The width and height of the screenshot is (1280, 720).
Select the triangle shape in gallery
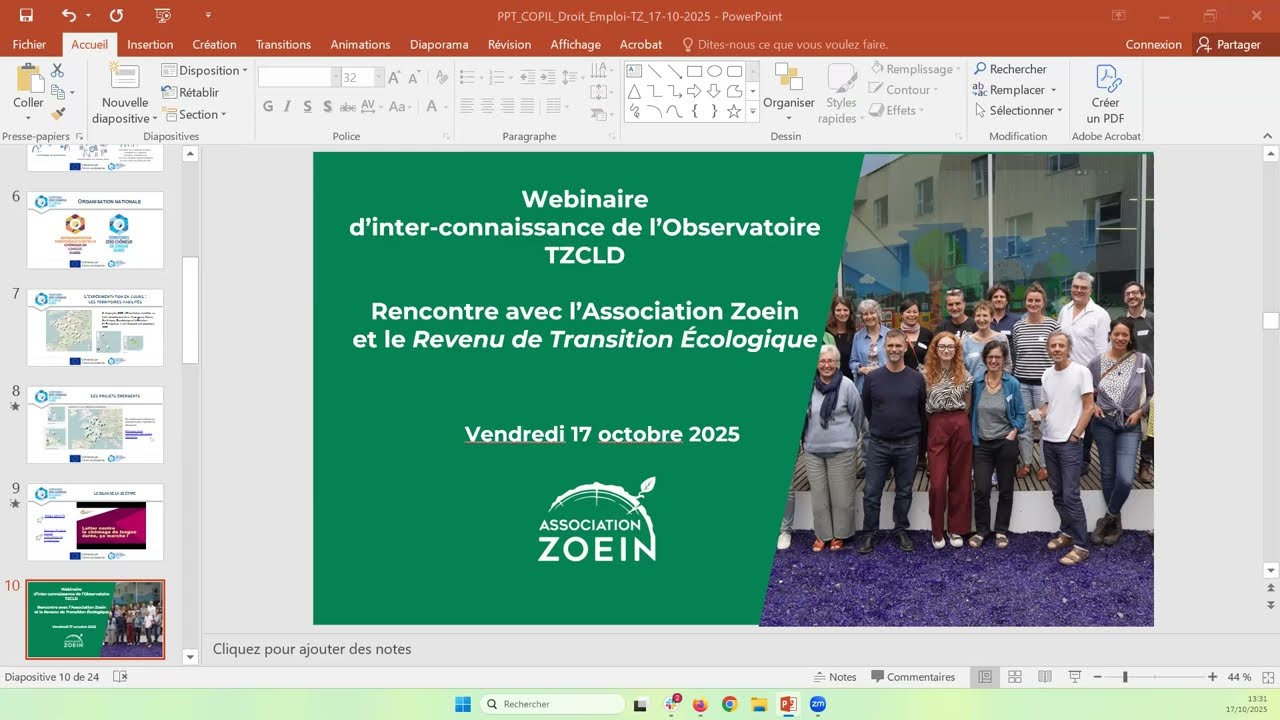pos(634,91)
